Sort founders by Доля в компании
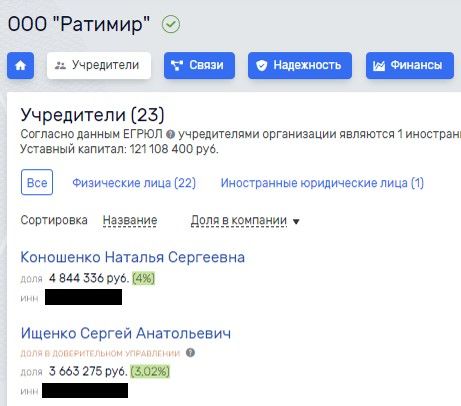Screen dimensions: 461x406 [239, 220]
